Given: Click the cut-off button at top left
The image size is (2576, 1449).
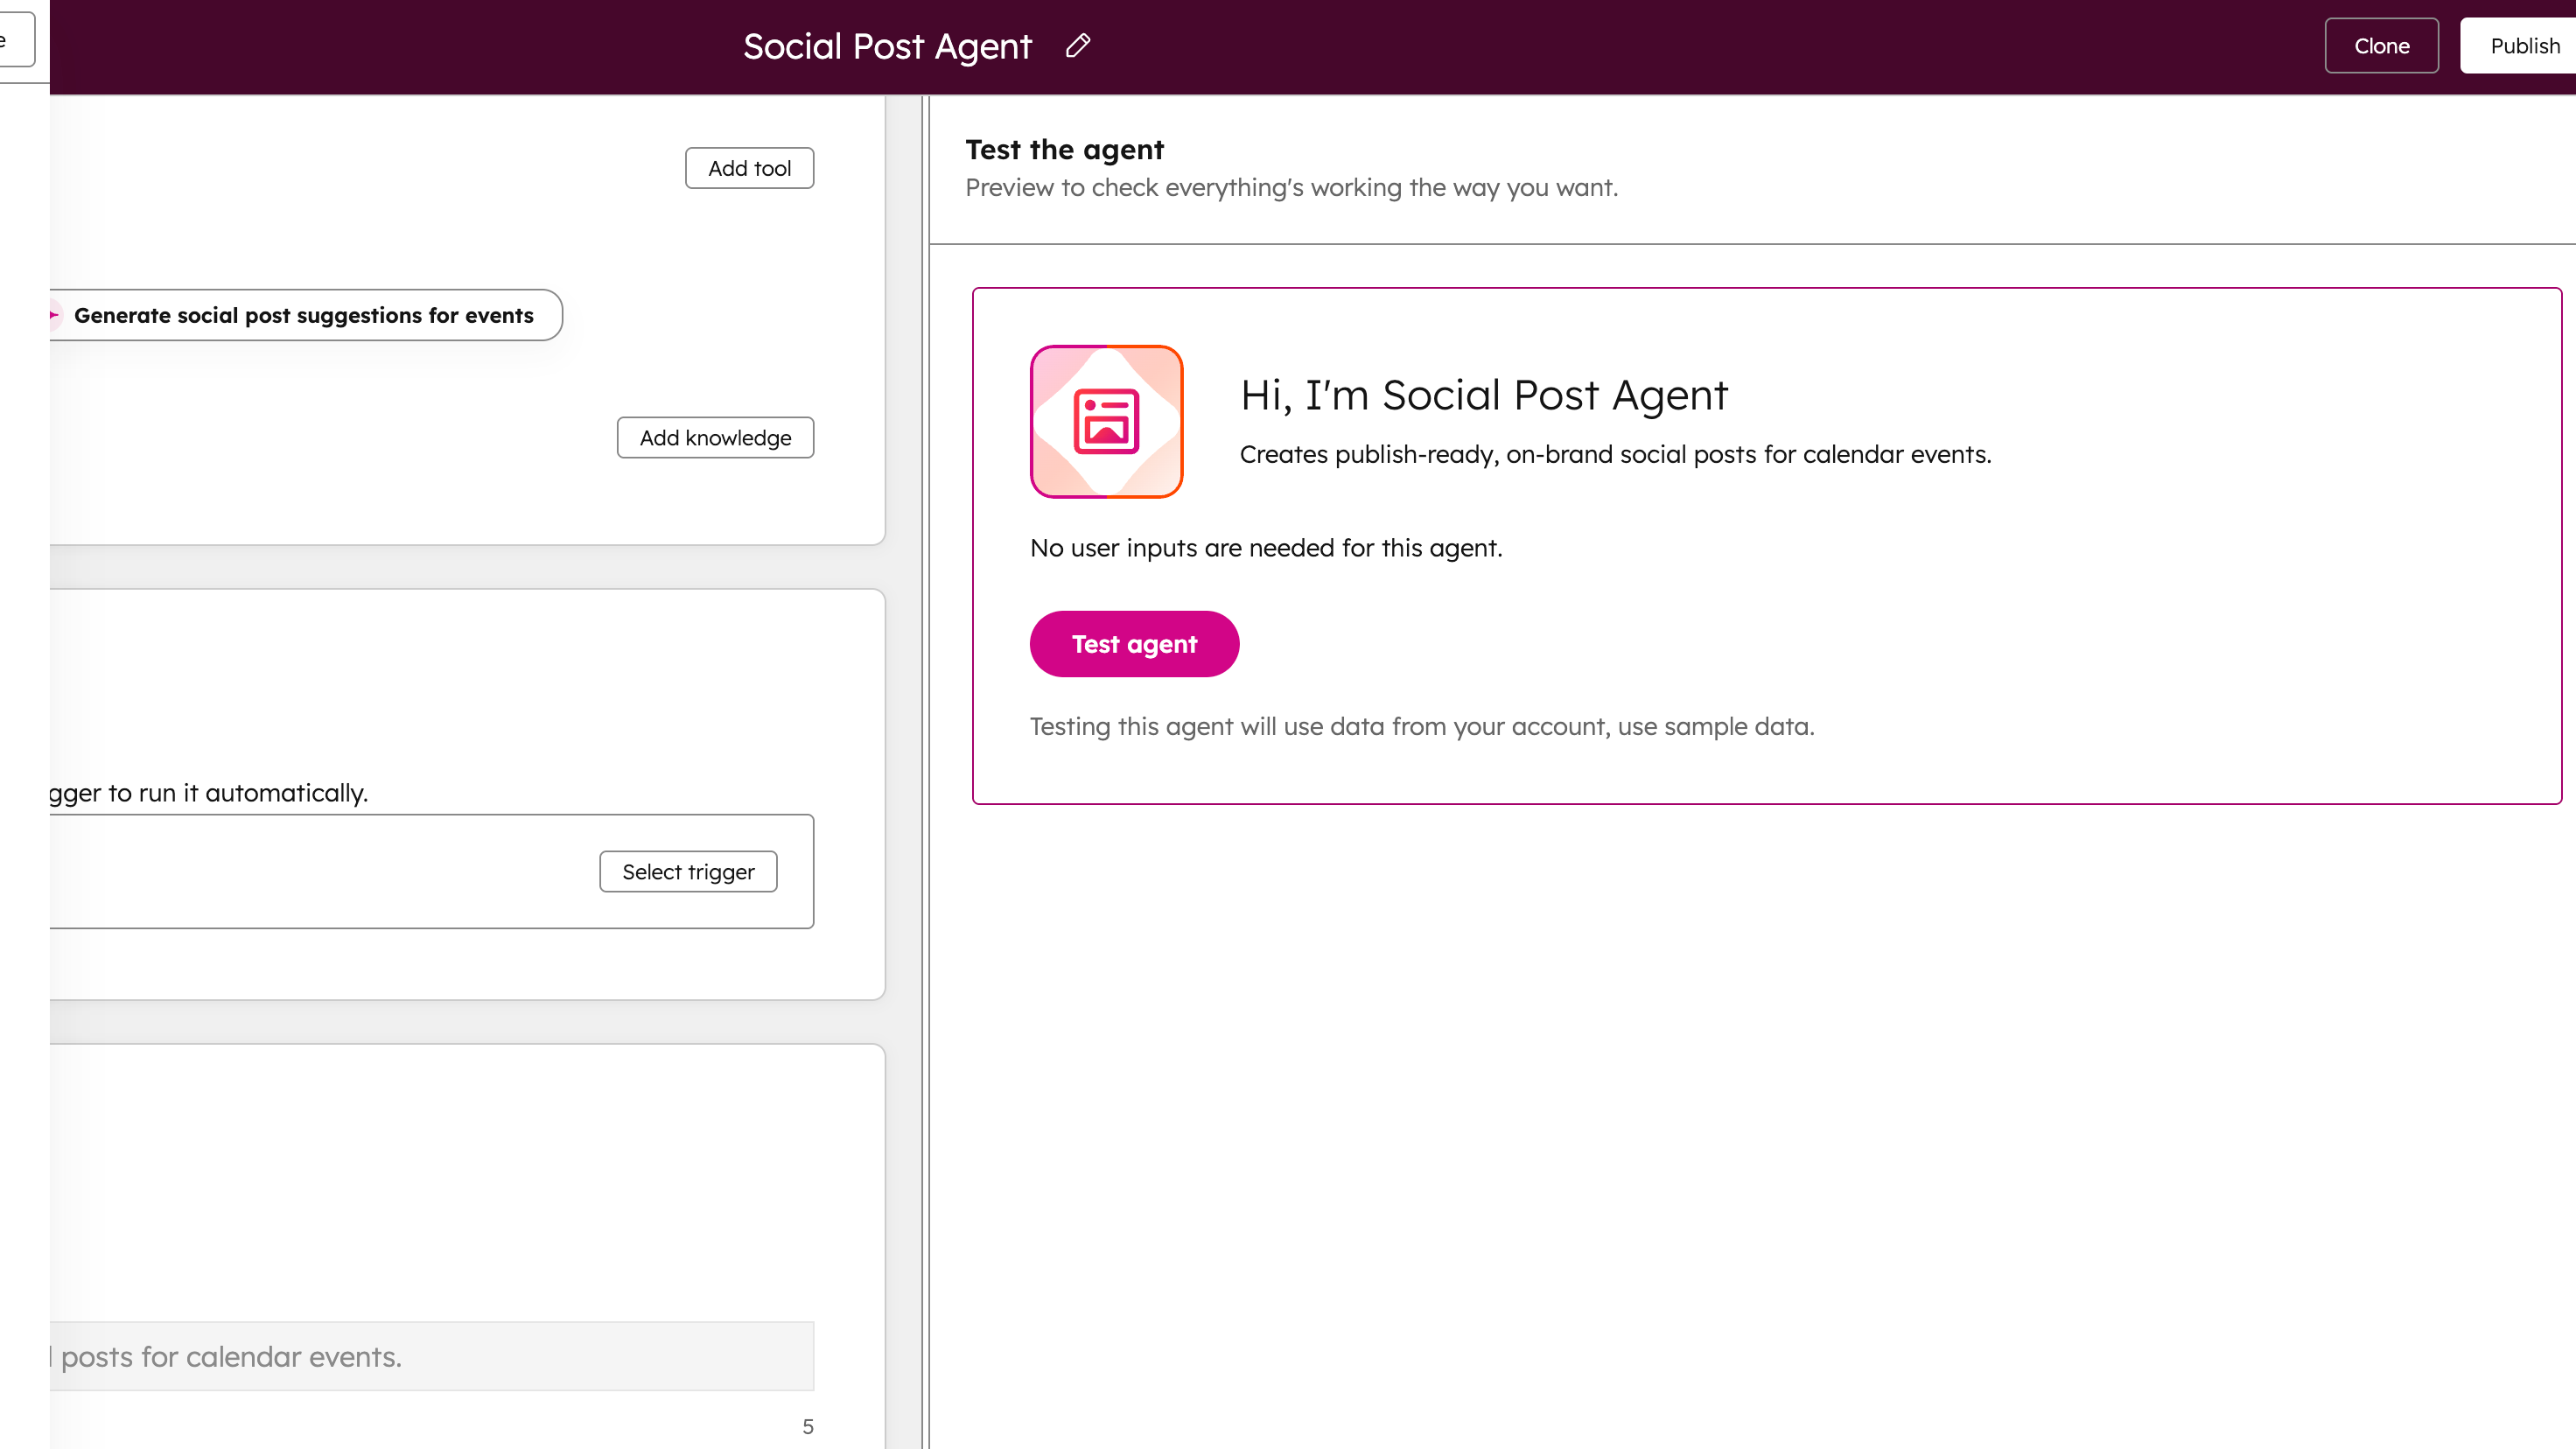Looking at the screenshot, I should click(x=14, y=40).
